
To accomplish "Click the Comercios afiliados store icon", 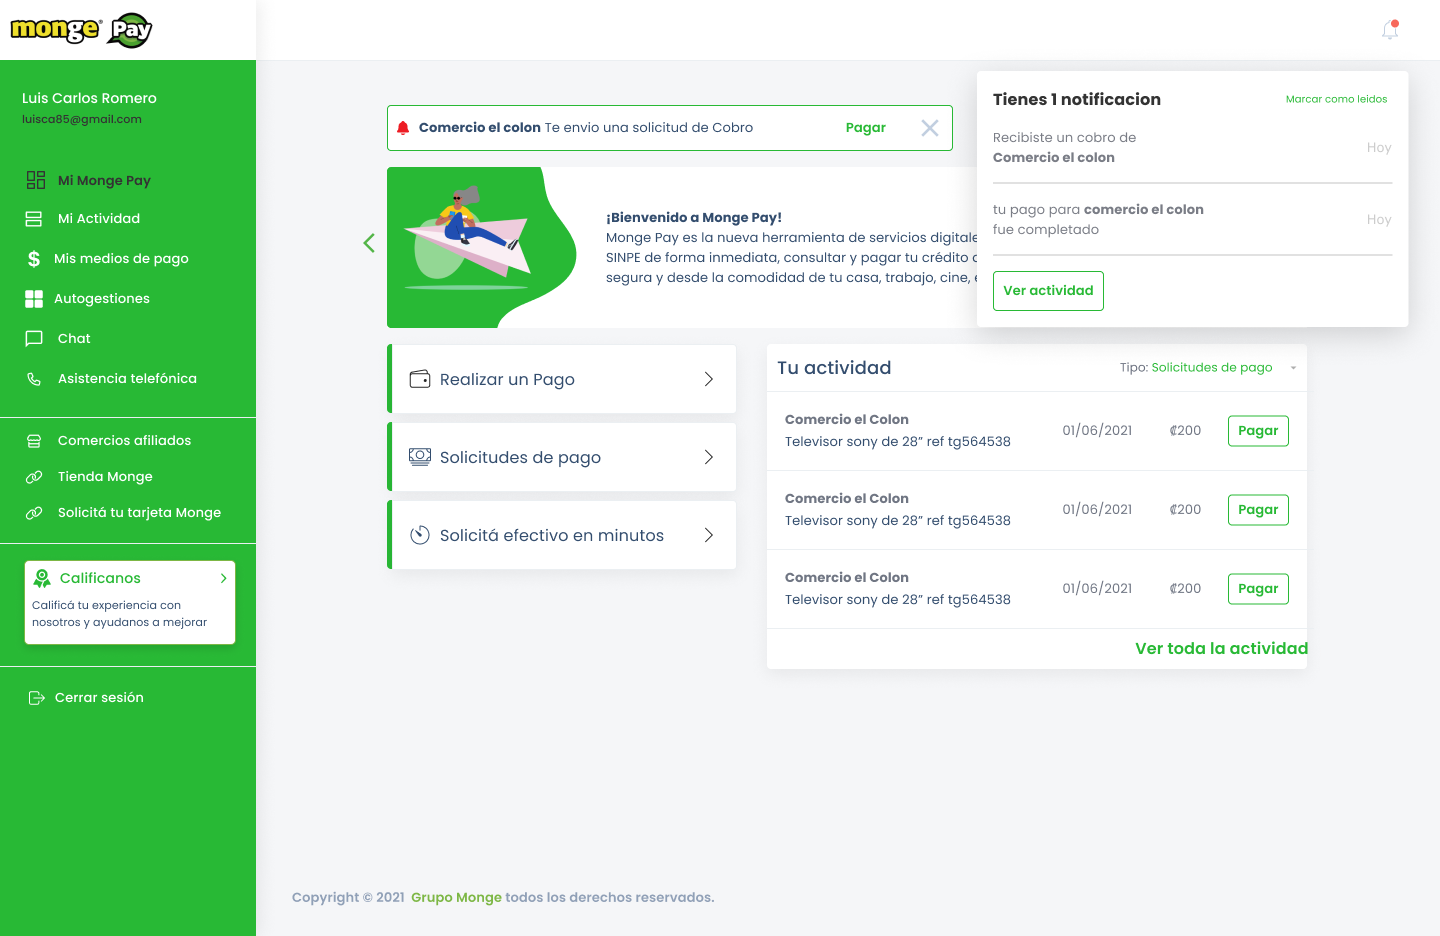I will point(34,441).
